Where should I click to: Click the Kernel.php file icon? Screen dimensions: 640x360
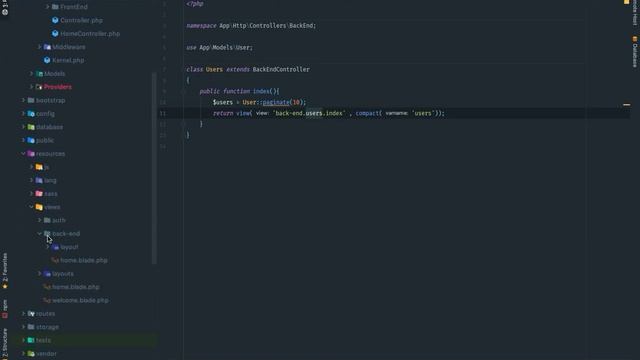(x=47, y=60)
